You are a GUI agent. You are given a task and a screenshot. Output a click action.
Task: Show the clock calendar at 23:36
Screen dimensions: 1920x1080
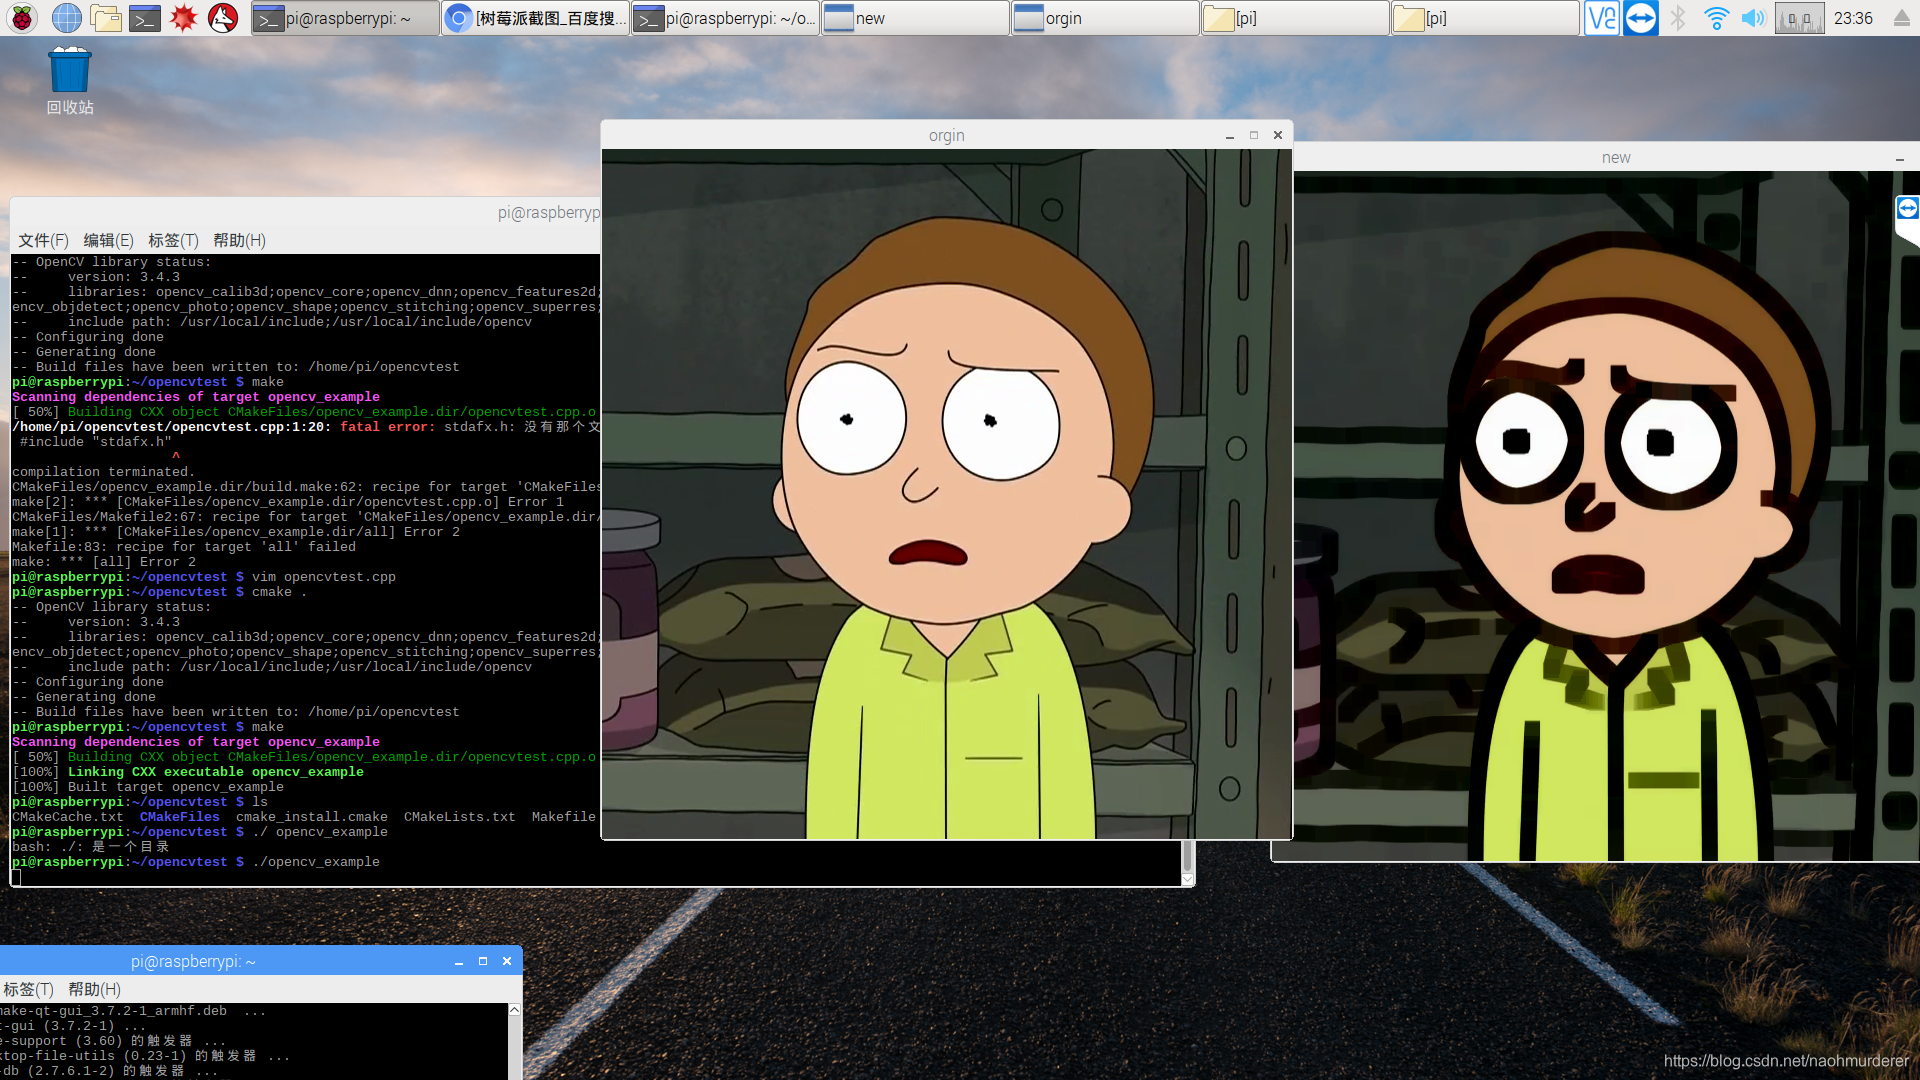coord(1853,17)
